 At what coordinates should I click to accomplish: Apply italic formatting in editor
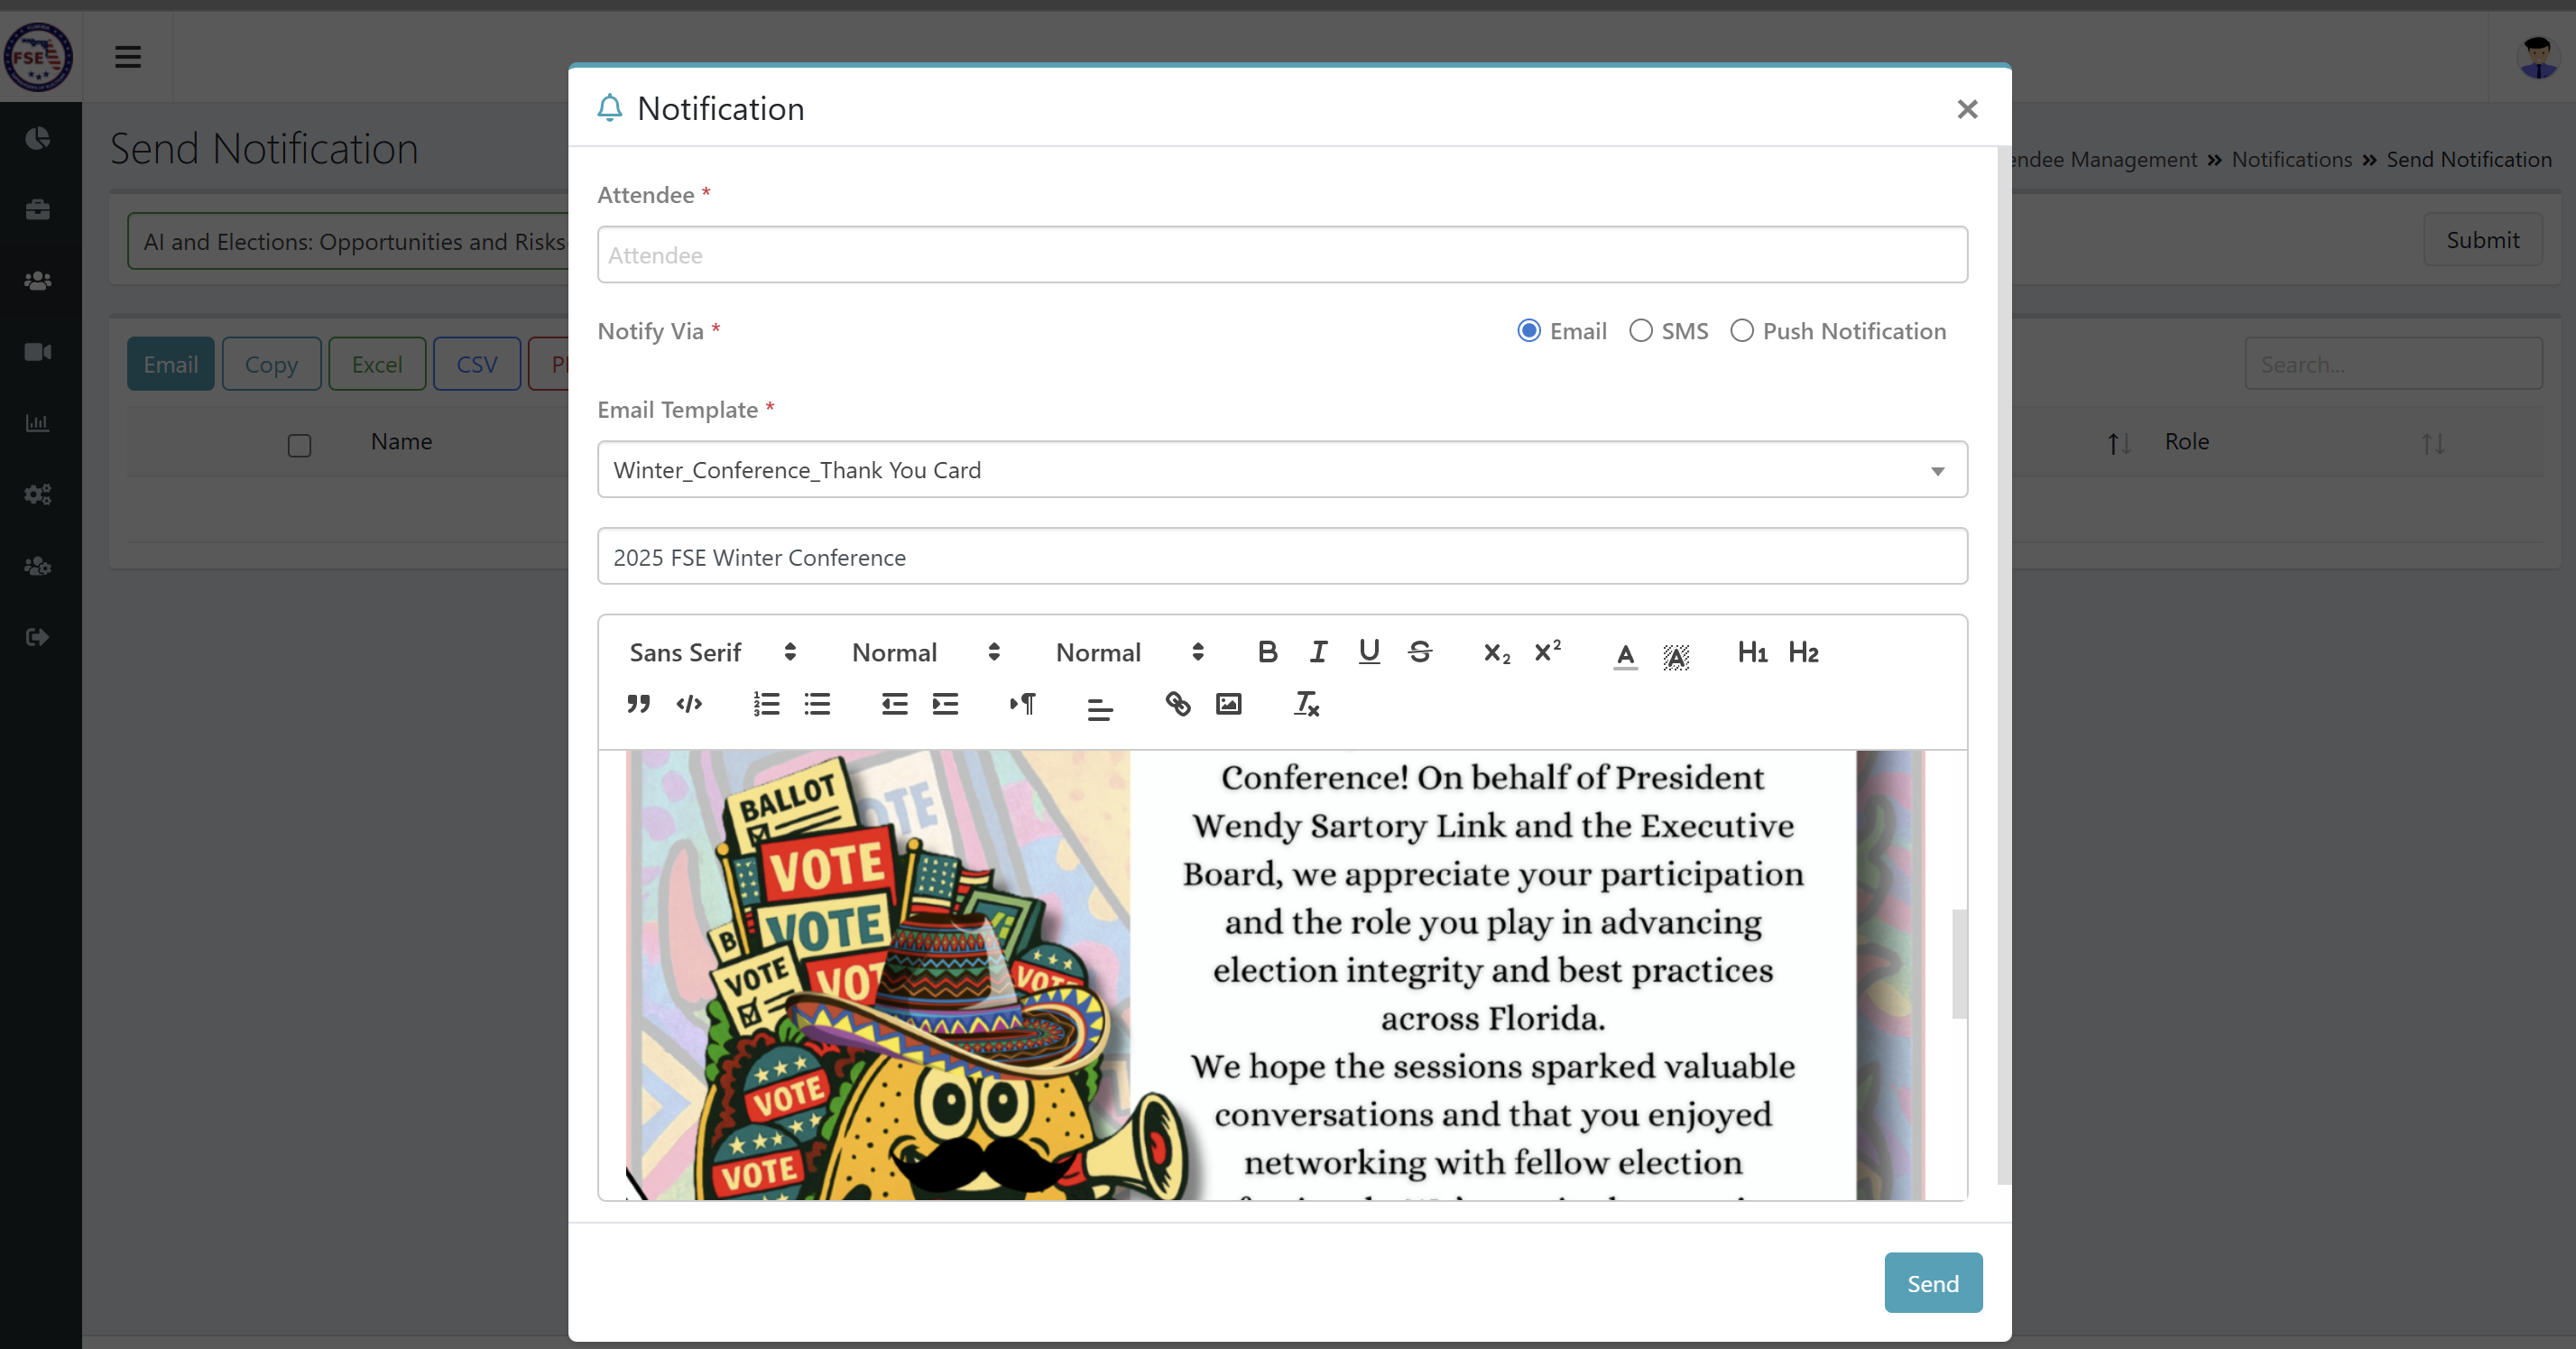[x=1318, y=652]
